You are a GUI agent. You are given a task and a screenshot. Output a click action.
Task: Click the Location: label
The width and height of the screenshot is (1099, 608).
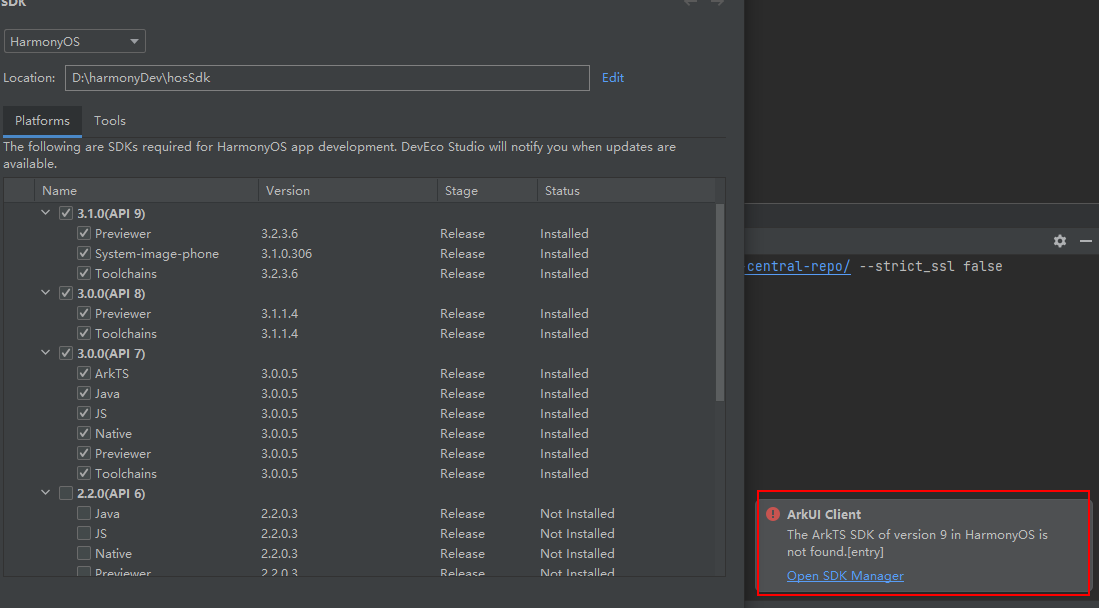[x=29, y=78]
